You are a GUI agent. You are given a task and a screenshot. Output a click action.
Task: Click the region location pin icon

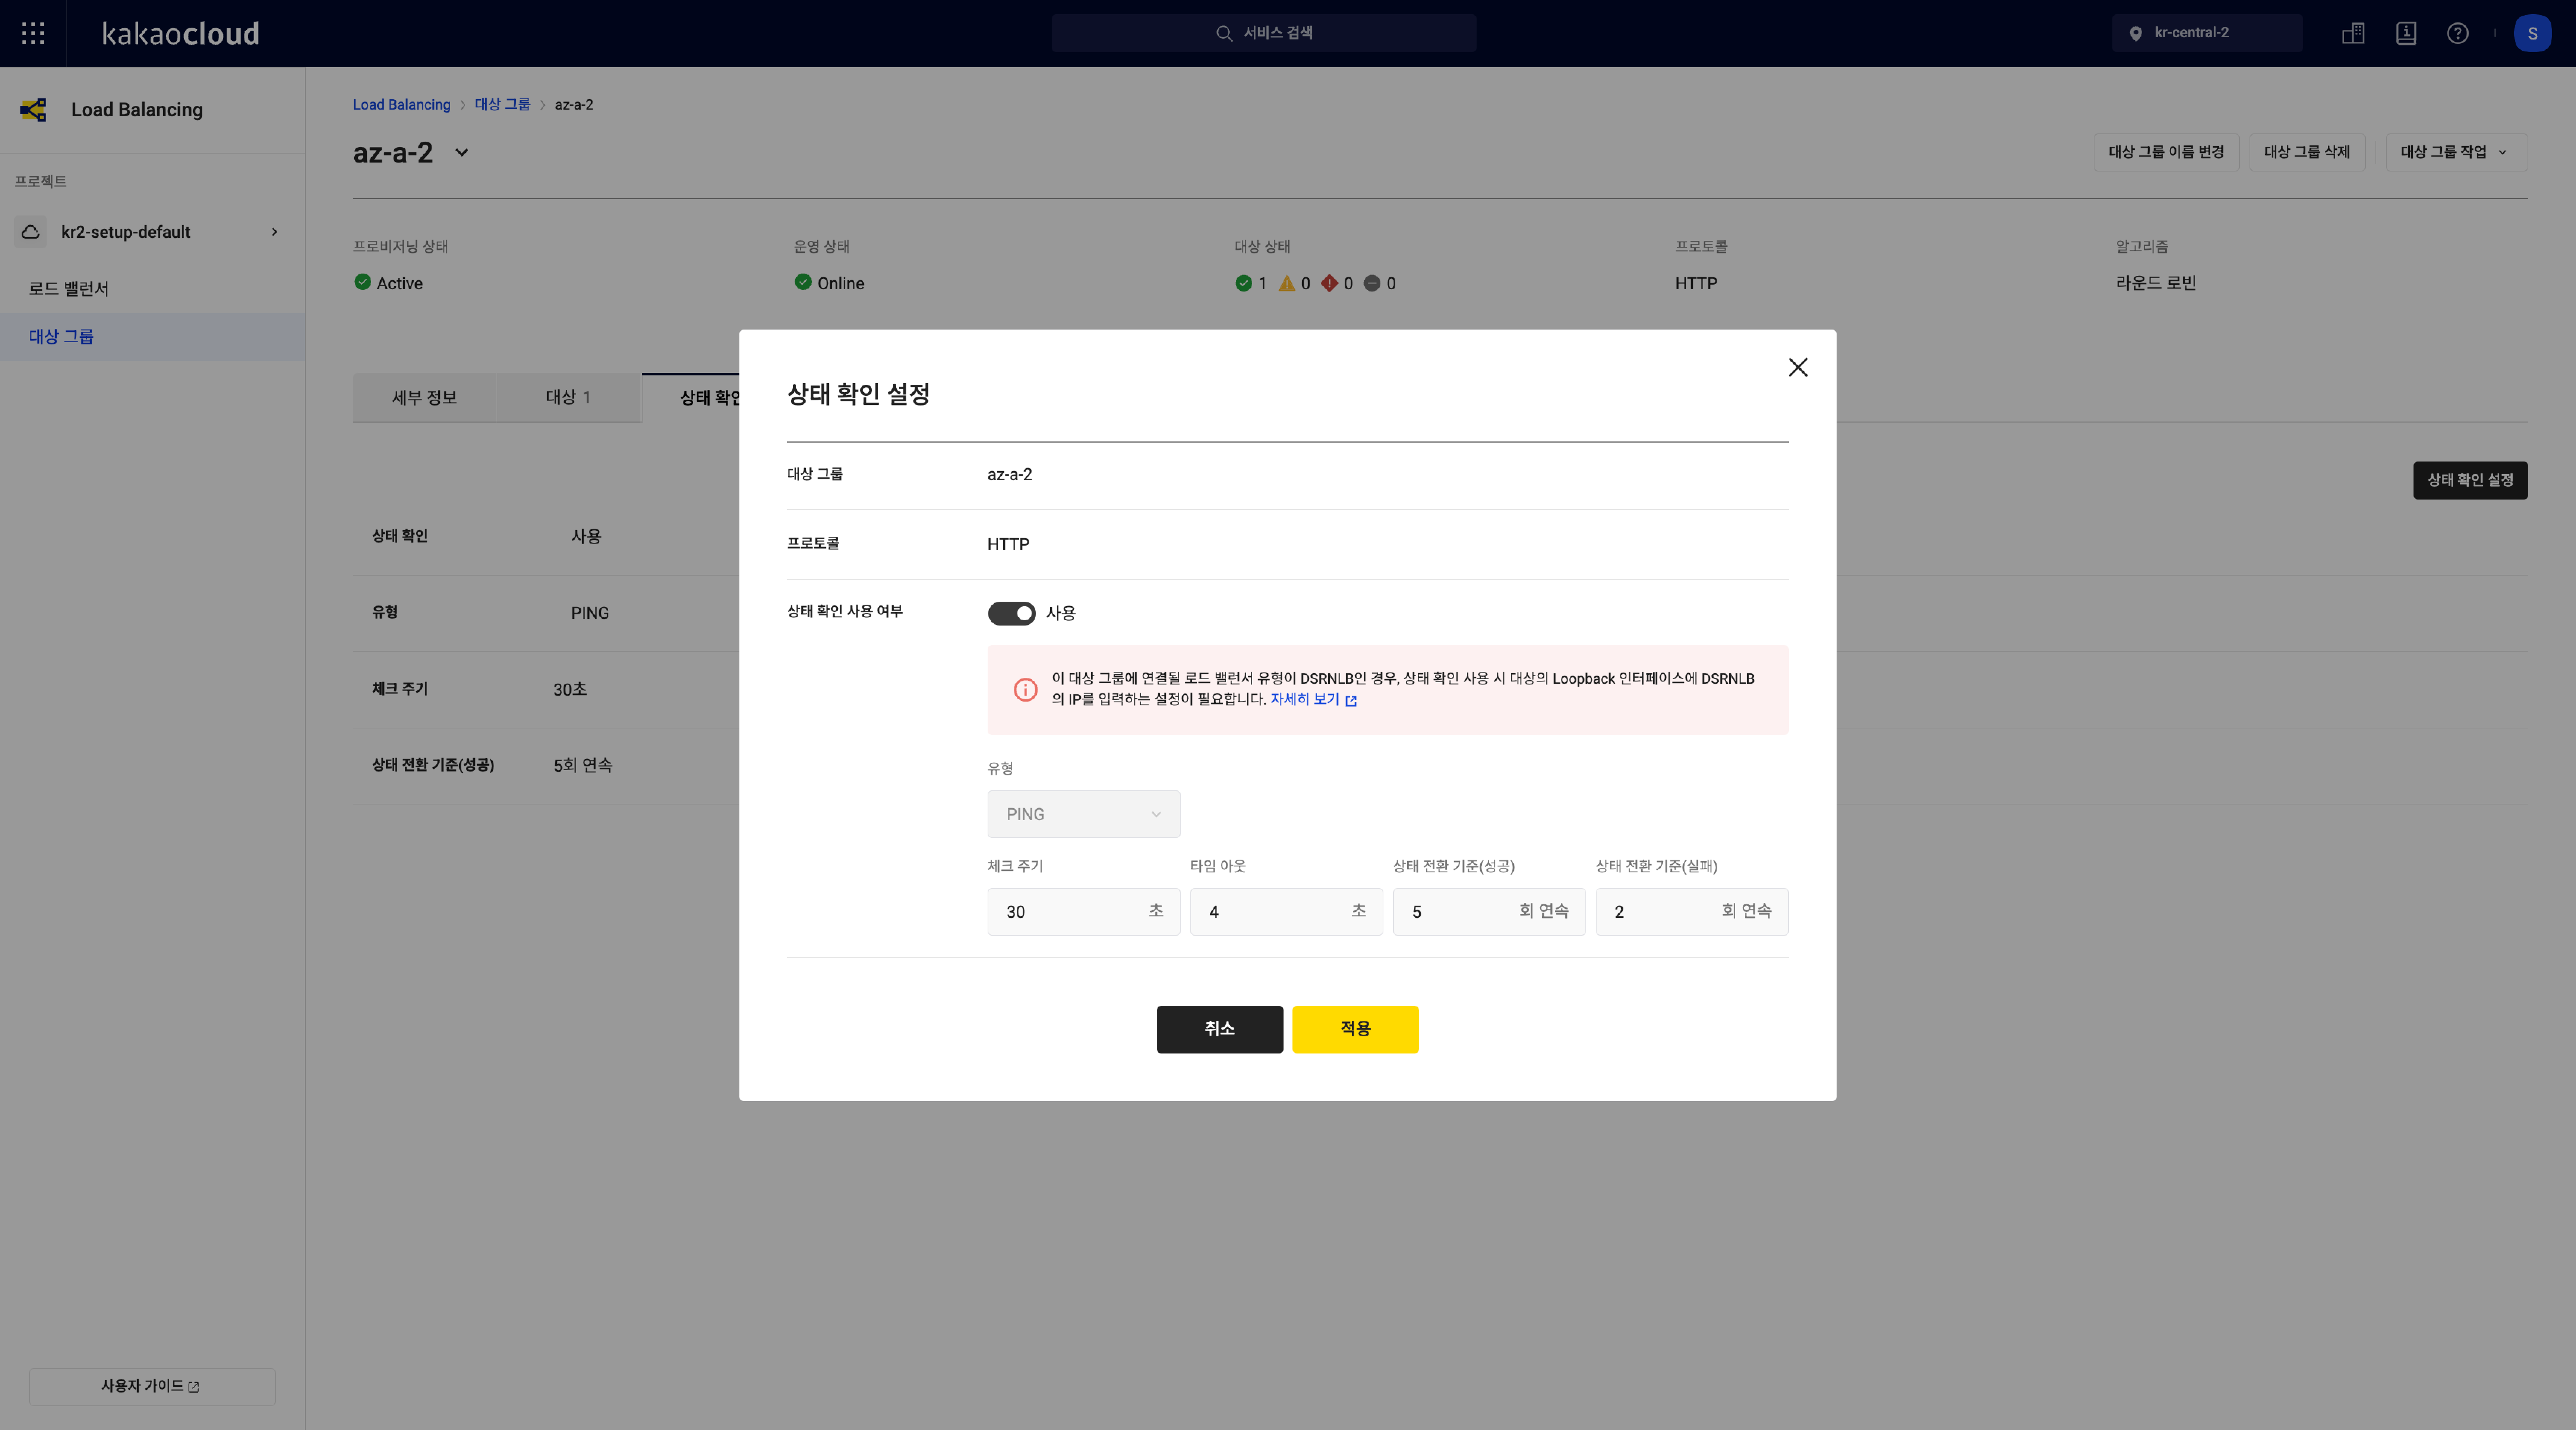tap(2135, 33)
